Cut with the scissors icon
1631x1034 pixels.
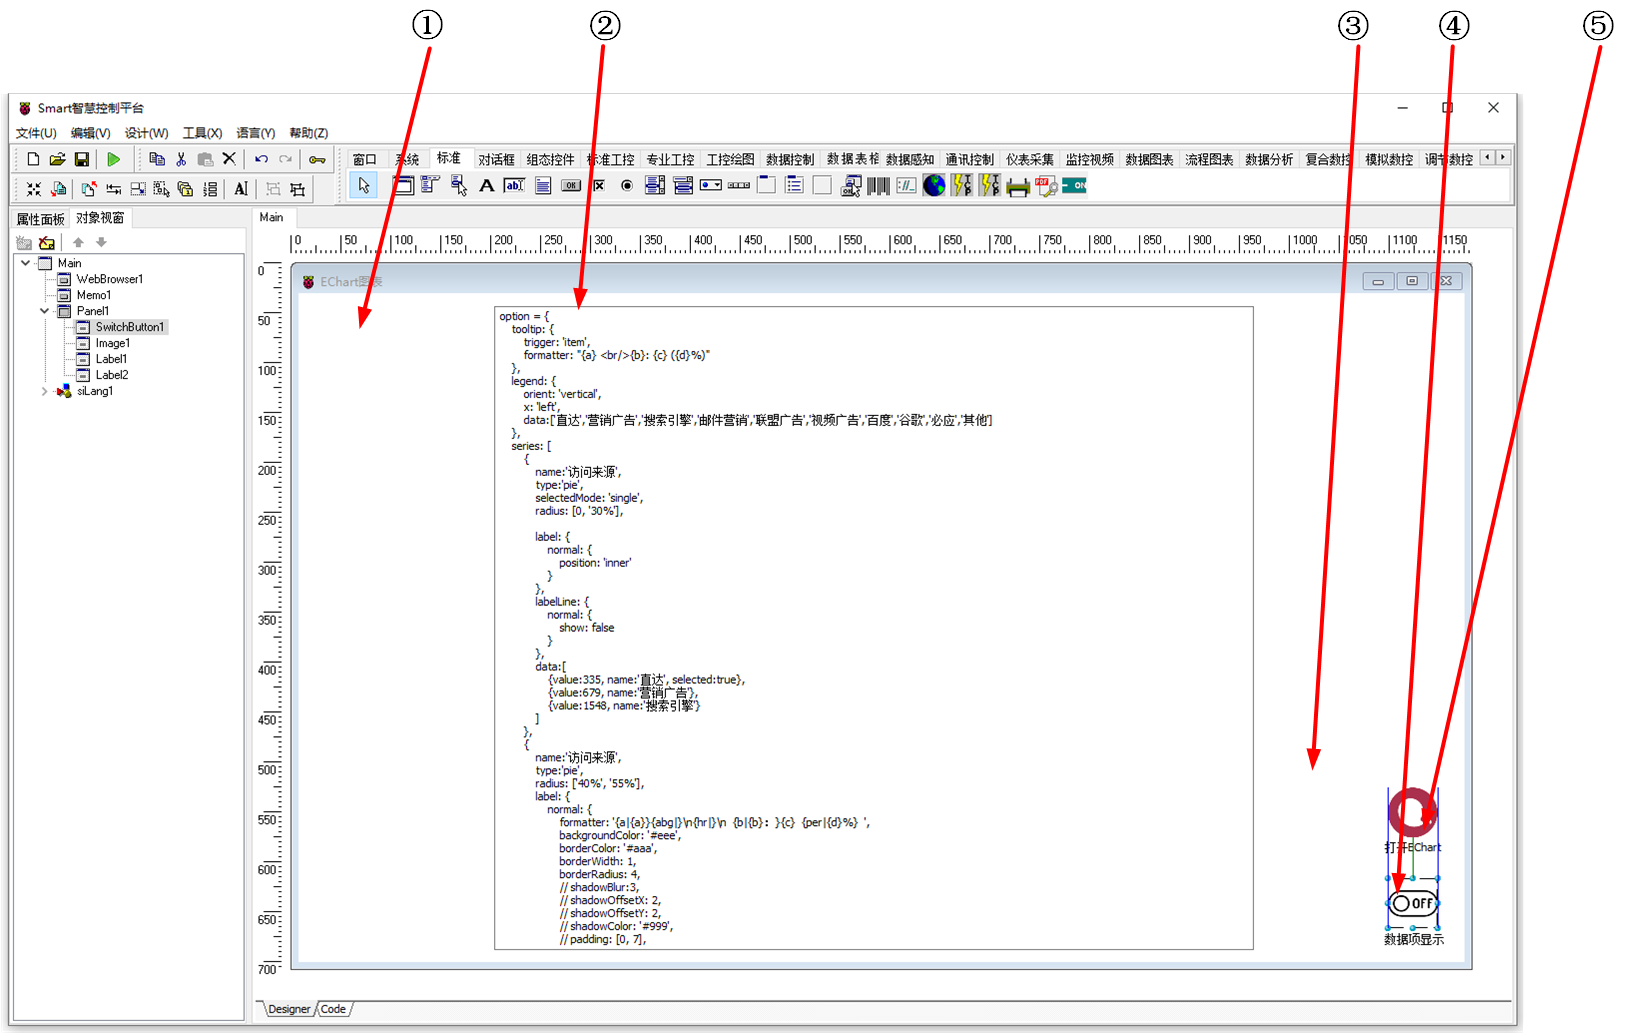click(181, 159)
